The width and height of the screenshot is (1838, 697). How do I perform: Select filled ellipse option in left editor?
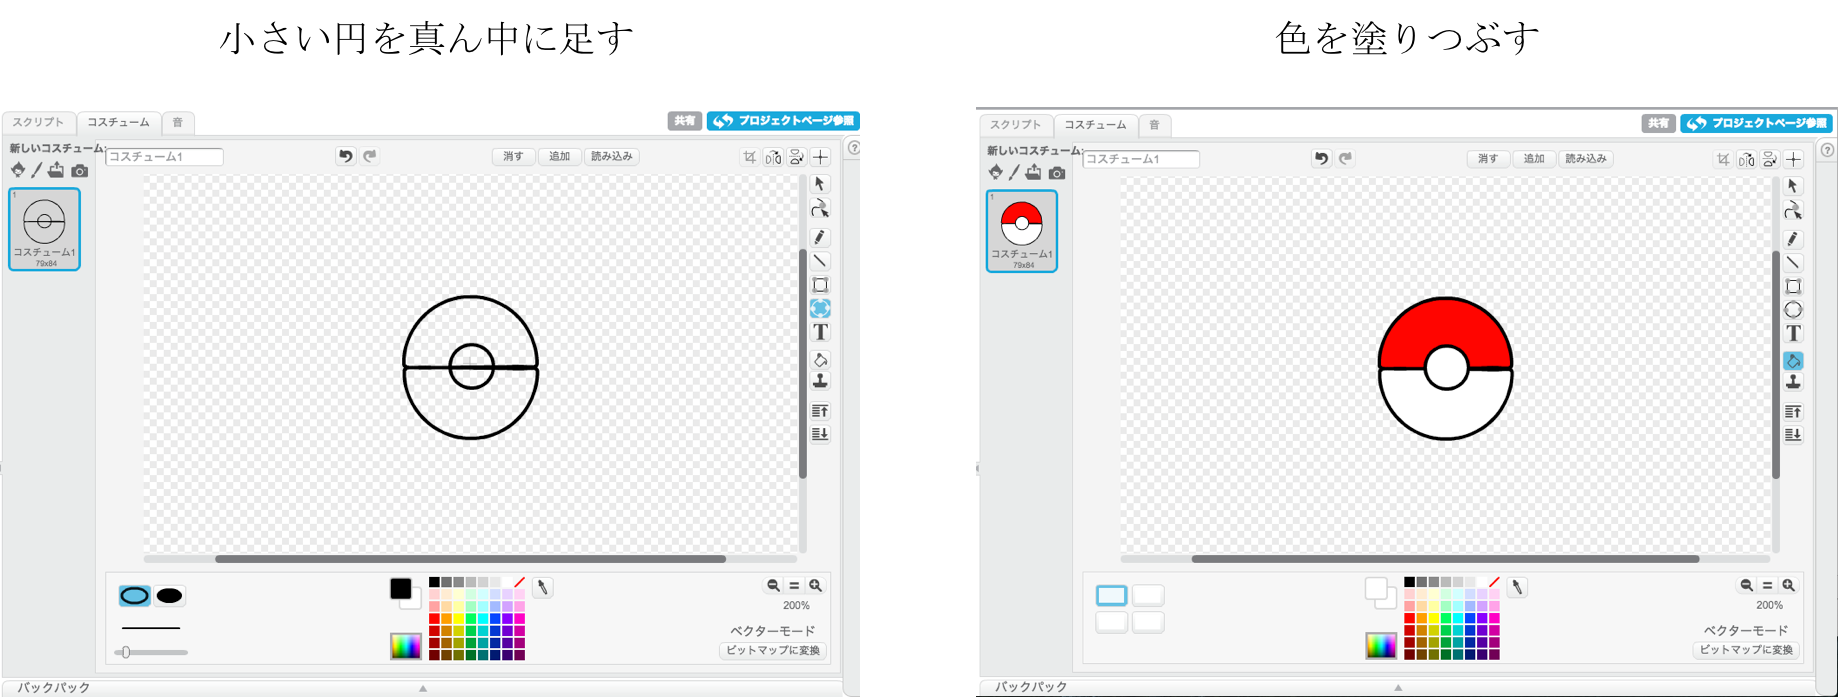pyautogui.click(x=170, y=596)
